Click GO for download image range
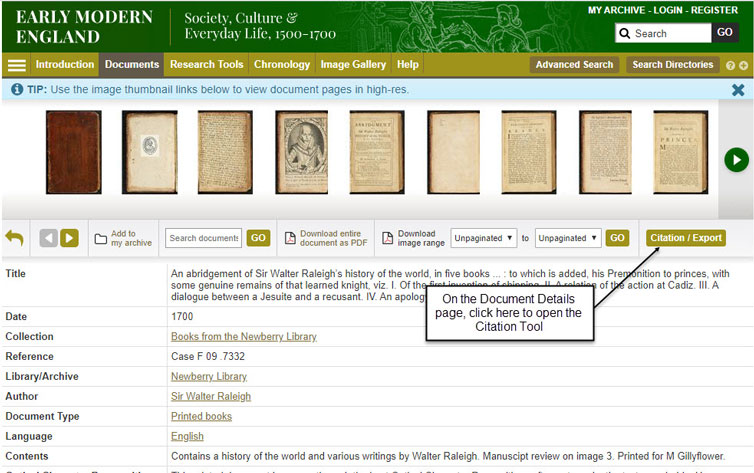 click(x=617, y=238)
